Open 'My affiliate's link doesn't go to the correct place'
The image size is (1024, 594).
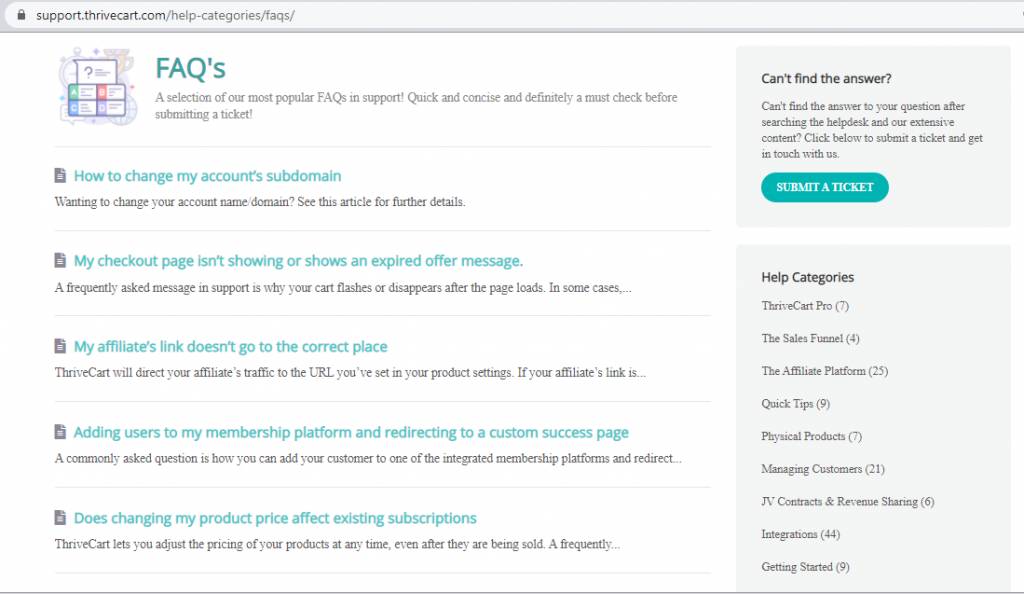231,347
